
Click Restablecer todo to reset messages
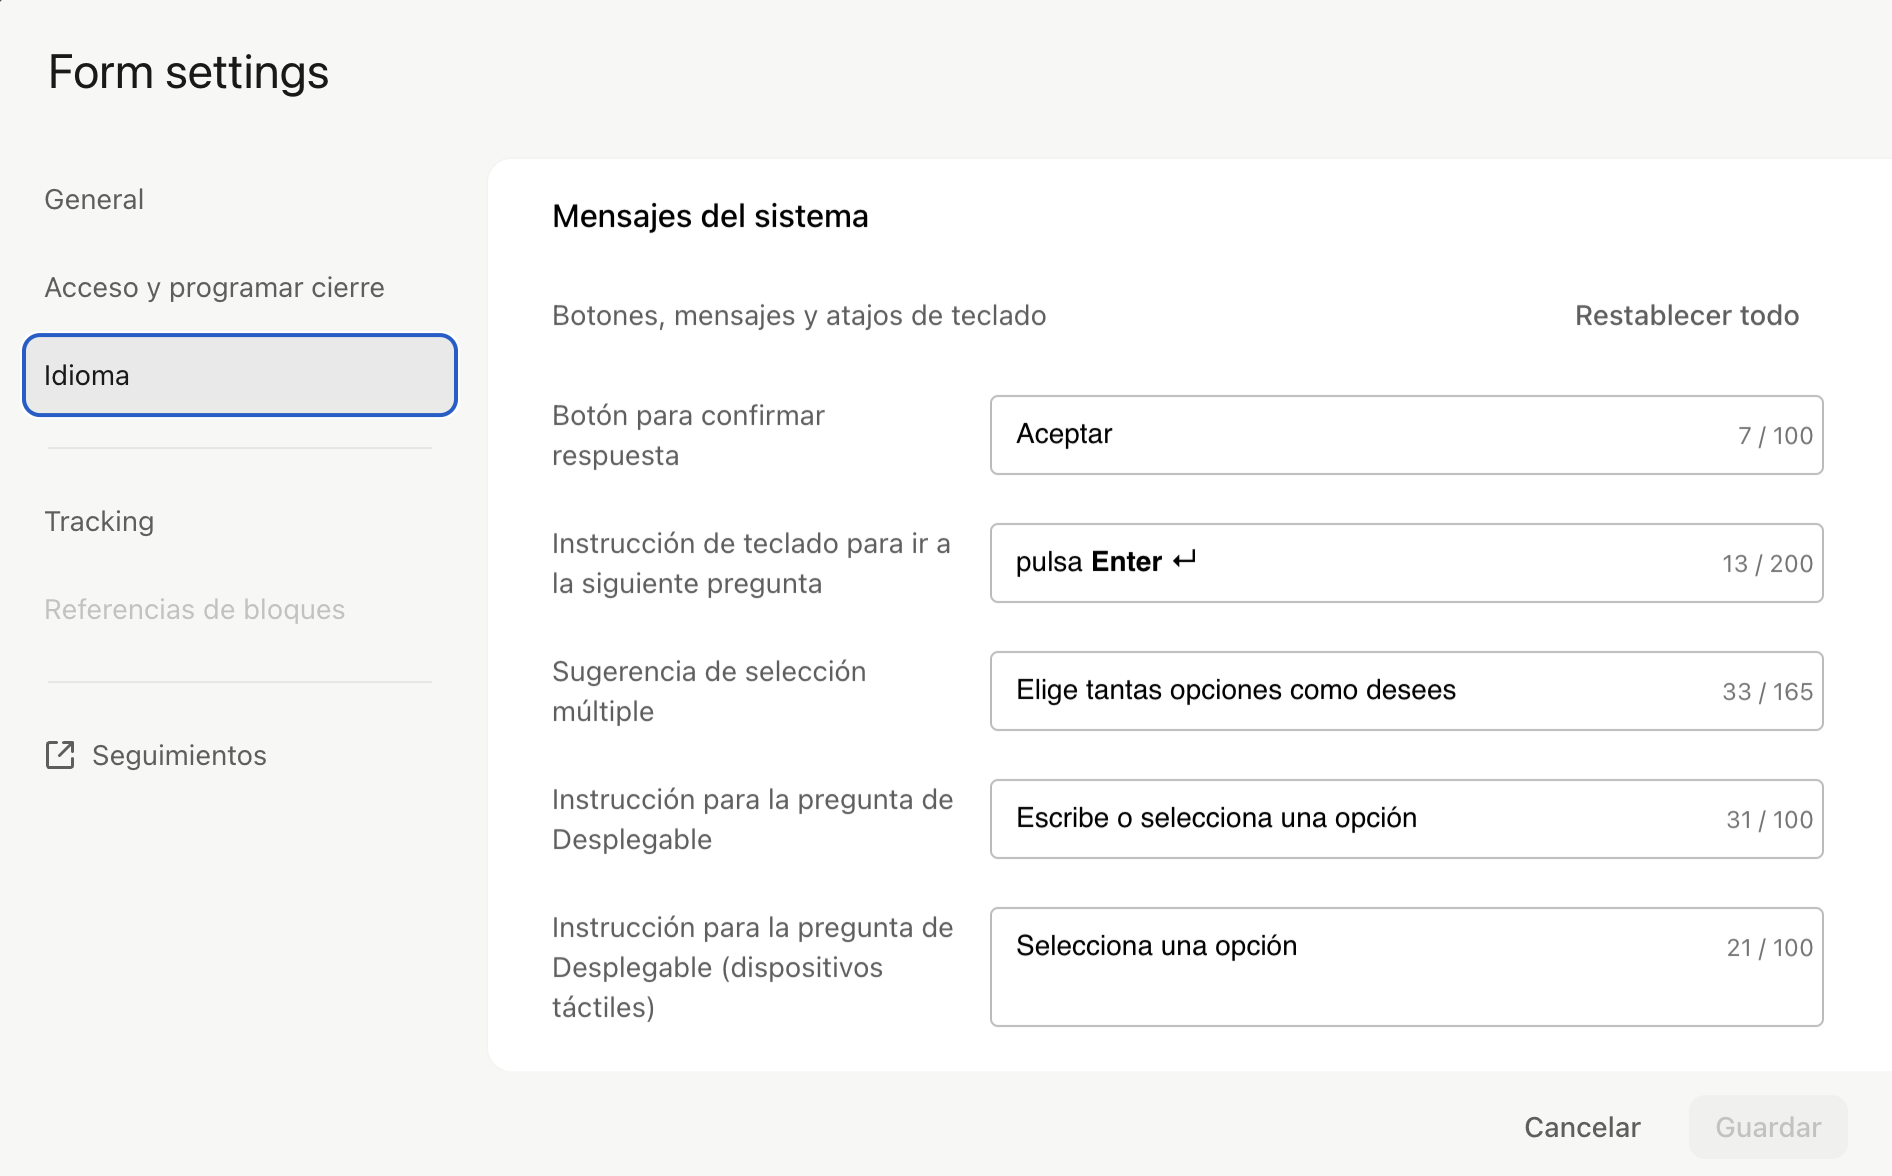1687,315
